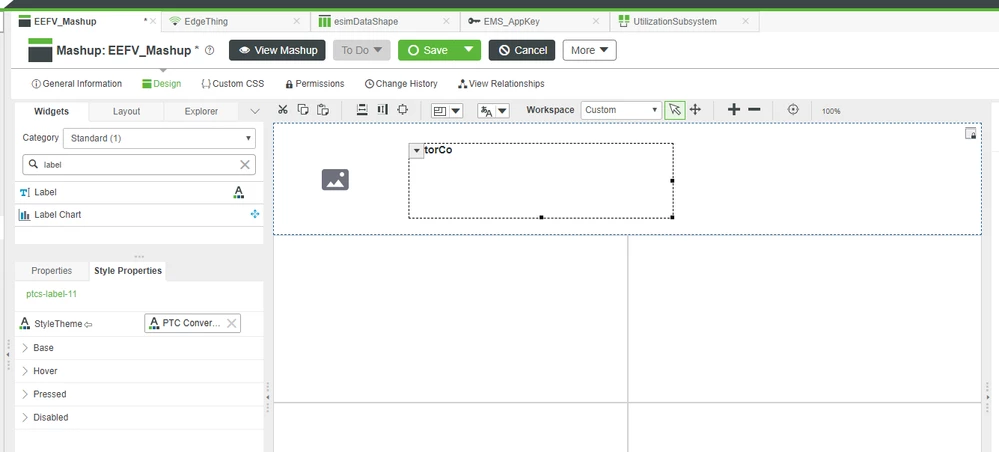The width and height of the screenshot is (999, 452).
Task: Open the More menu button
Action: pos(589,50)
